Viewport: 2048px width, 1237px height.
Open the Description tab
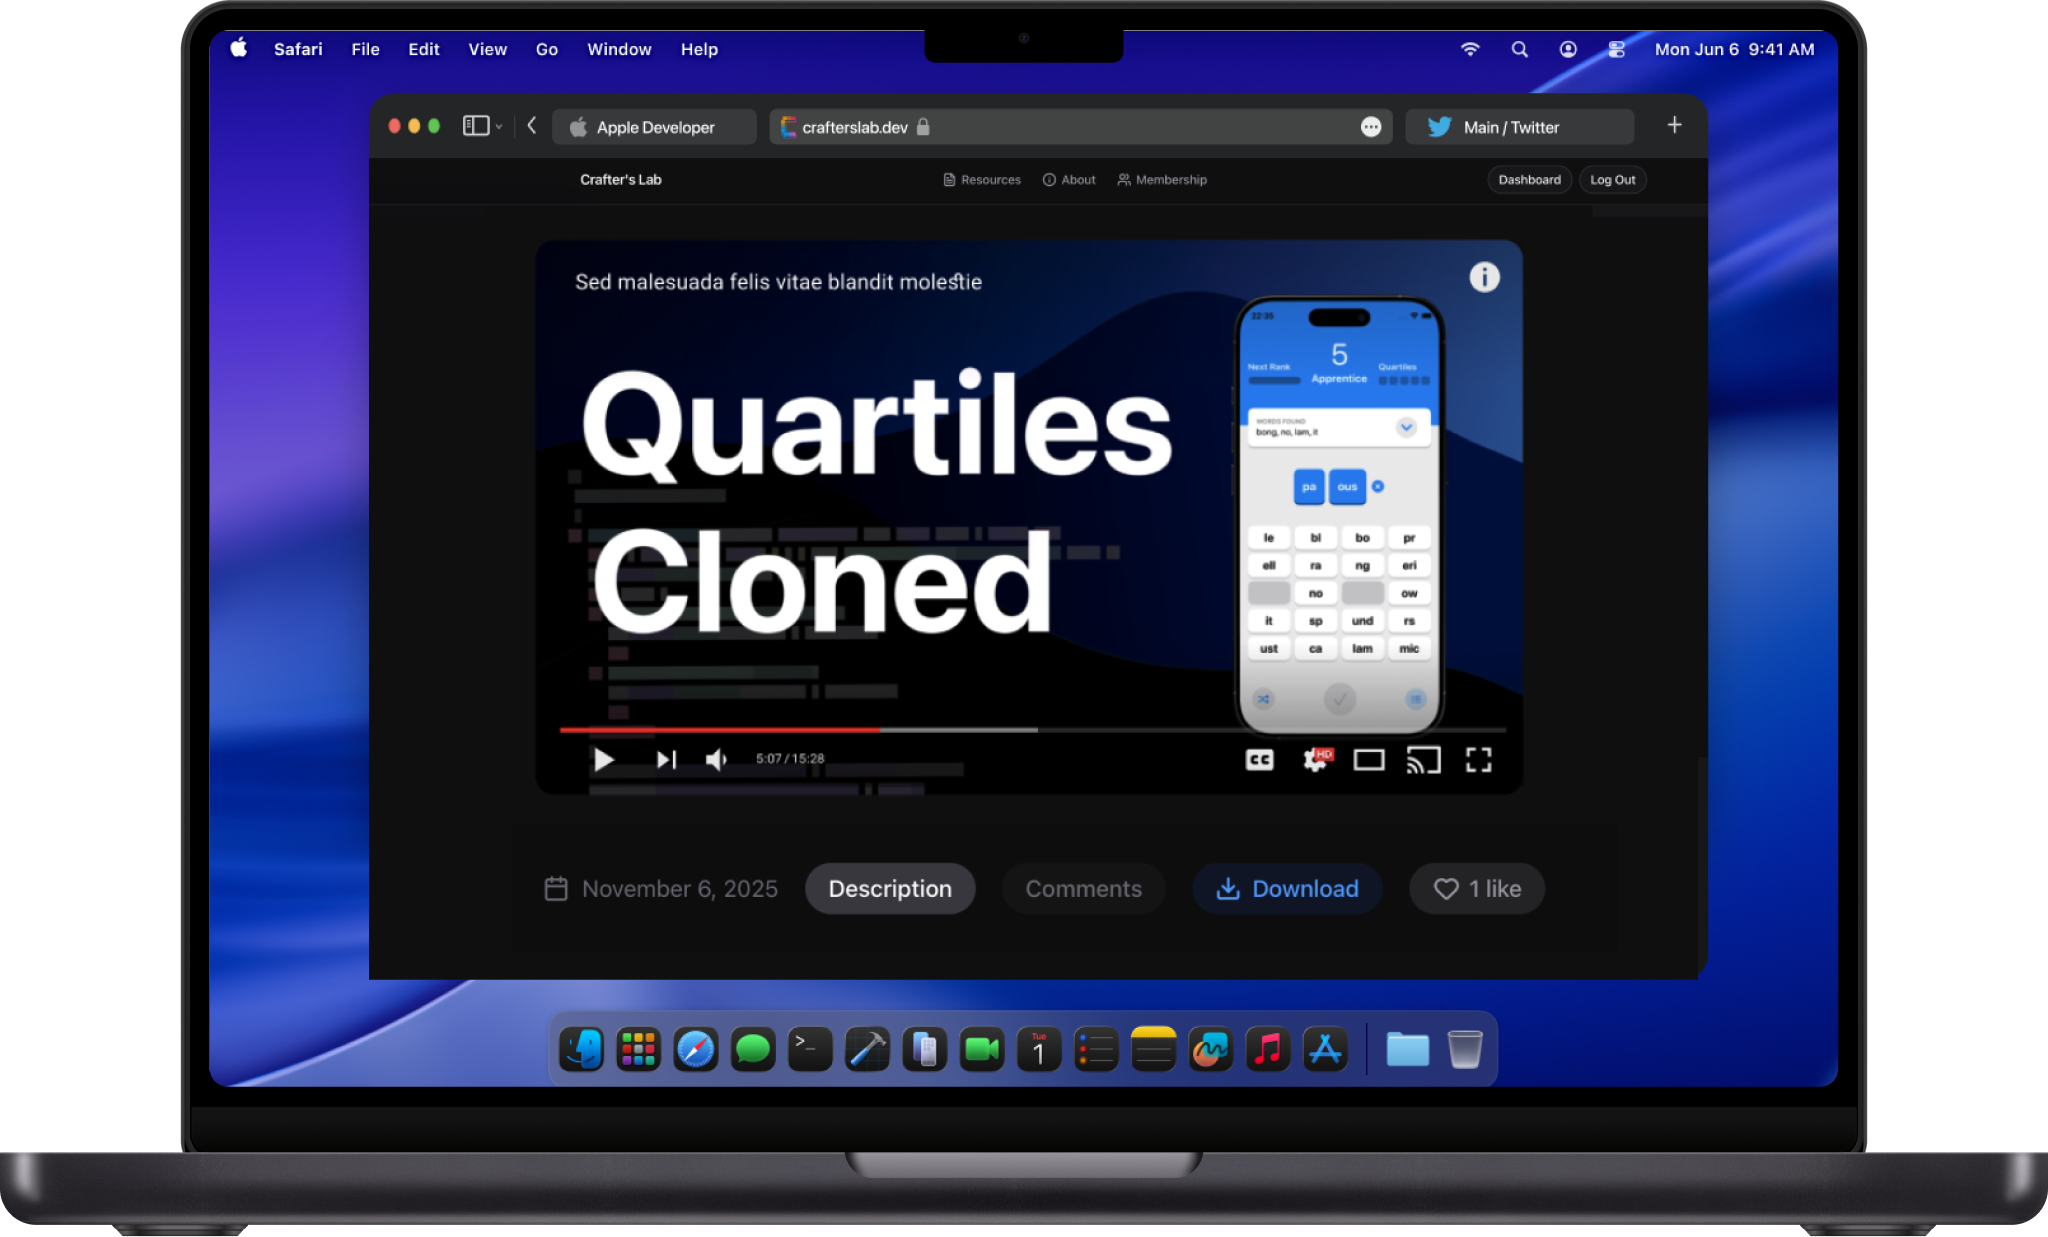(x=890, y=889)
